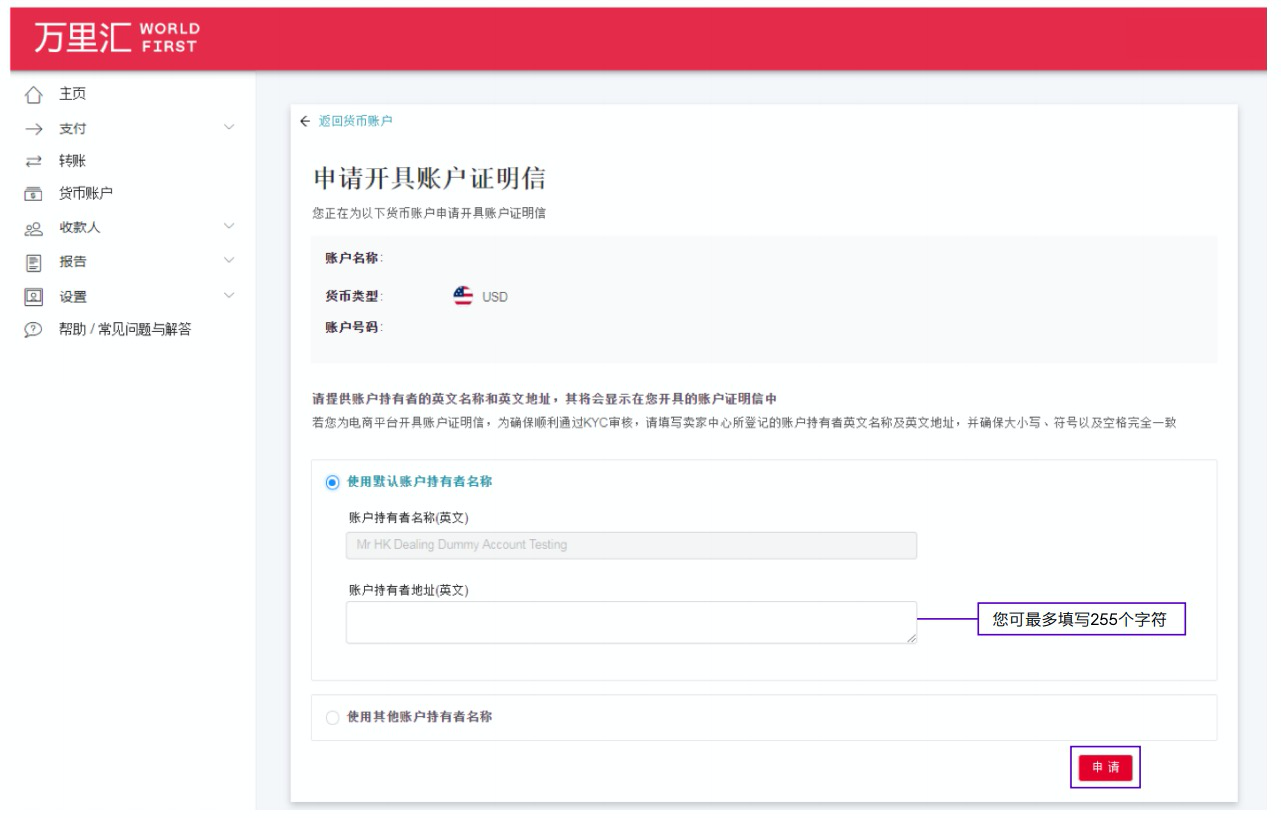Open the 设置 menu item
This screenshot has height=818, width=1281.
[73, 297]
